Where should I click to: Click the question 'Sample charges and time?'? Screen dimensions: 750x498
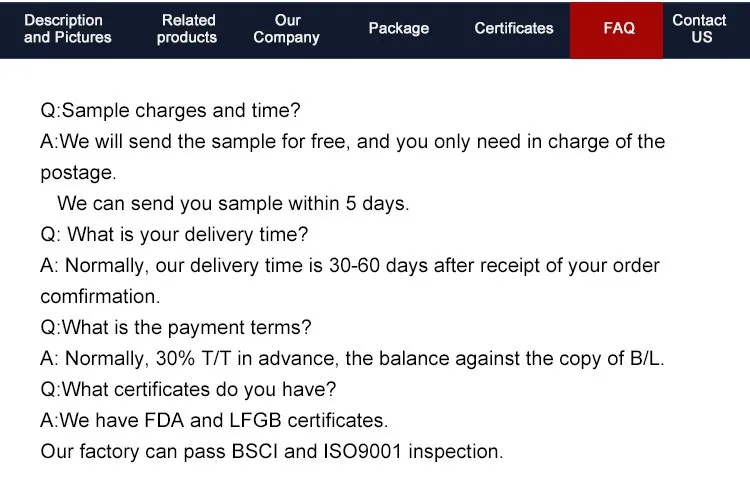[x=170, y=111]
